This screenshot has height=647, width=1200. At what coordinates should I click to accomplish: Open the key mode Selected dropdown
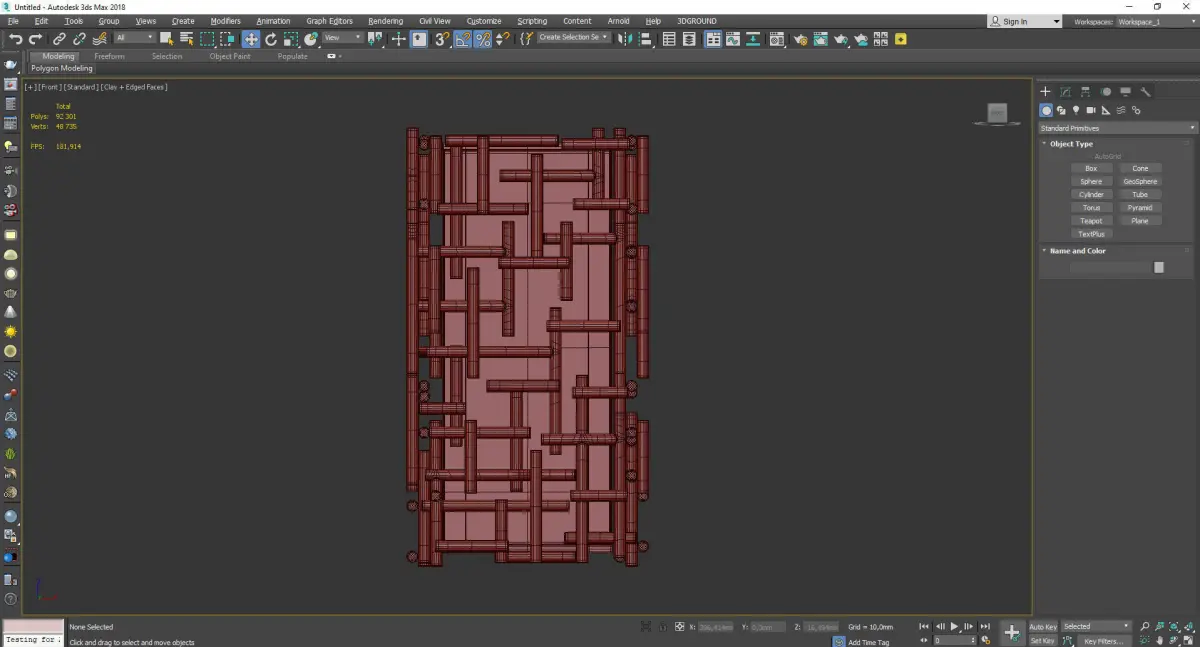pos(1095,627)
